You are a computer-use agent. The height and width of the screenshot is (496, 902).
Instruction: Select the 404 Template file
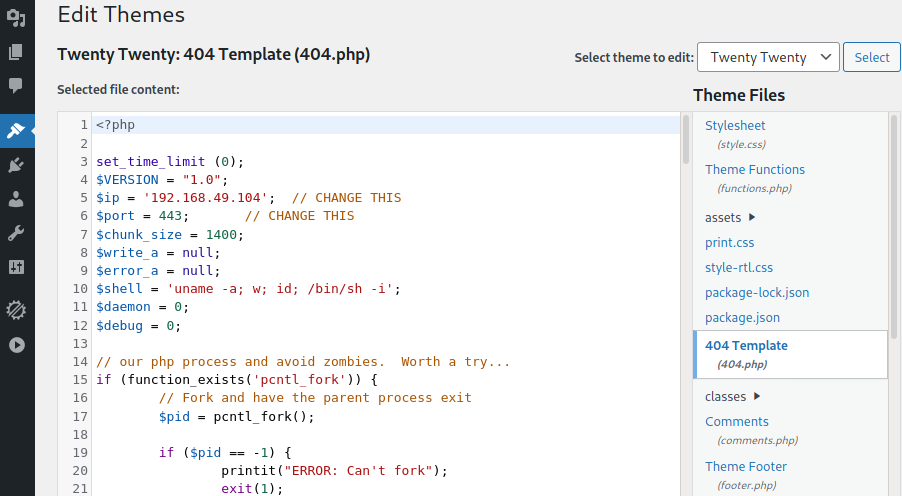pos(790,354)
